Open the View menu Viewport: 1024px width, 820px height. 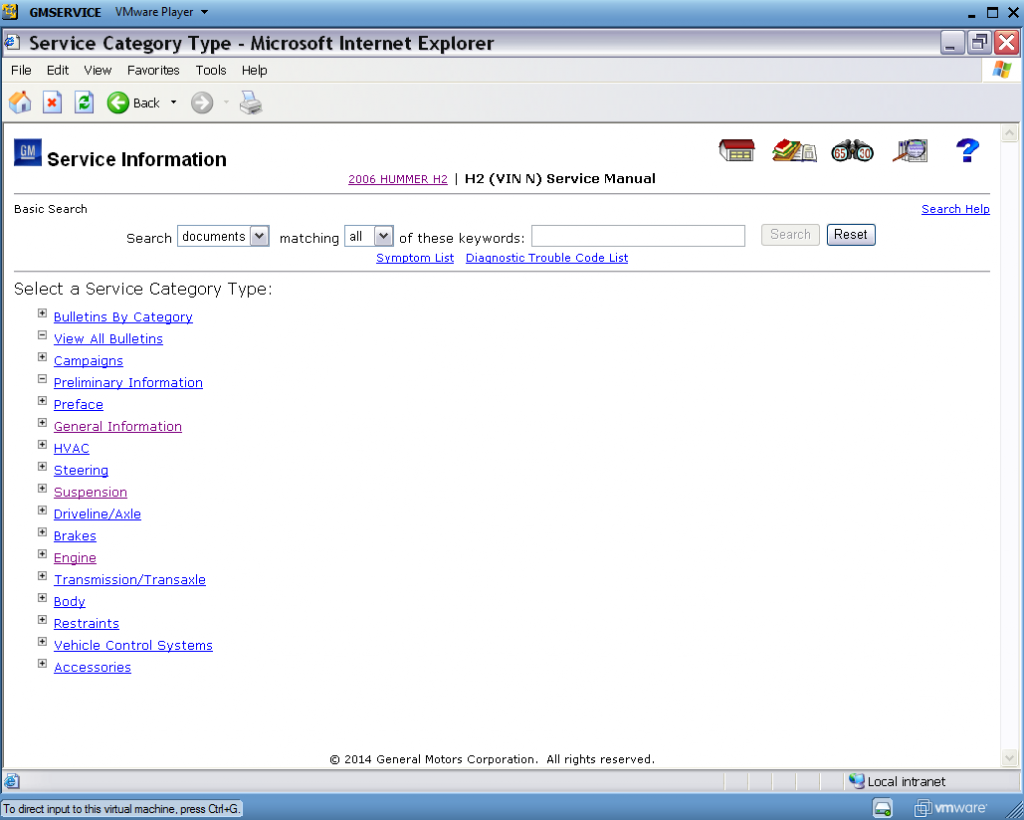pyautogui.click(x=98, y=70)
